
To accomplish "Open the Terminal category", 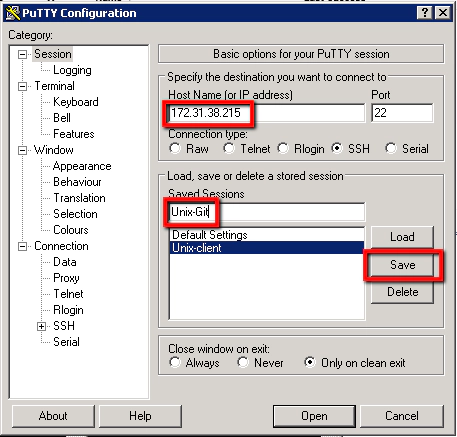I will (54, 86).
